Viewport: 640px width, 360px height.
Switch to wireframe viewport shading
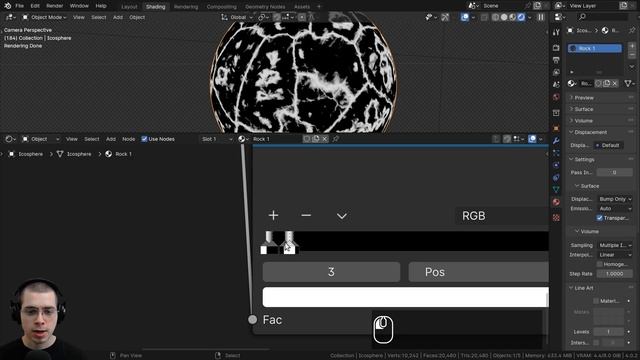496,17
